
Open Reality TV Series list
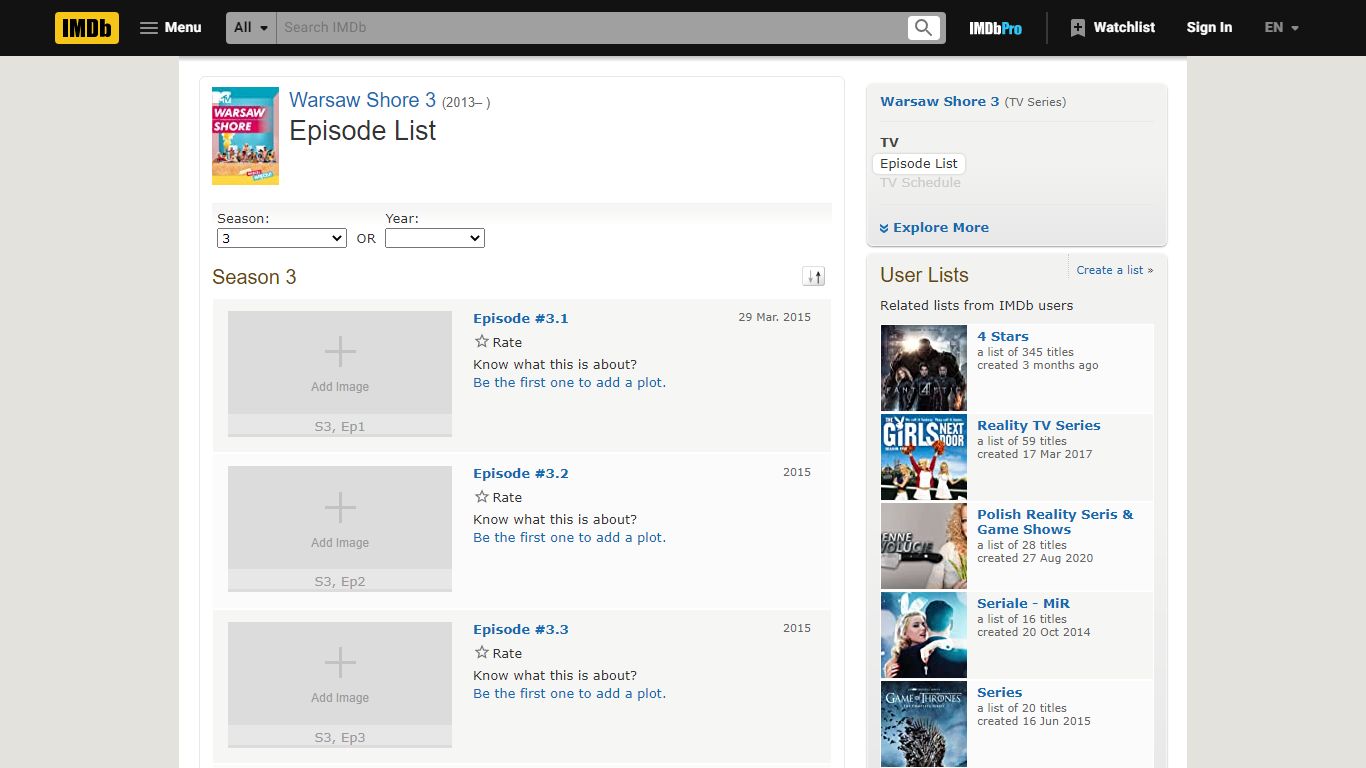1039,425
